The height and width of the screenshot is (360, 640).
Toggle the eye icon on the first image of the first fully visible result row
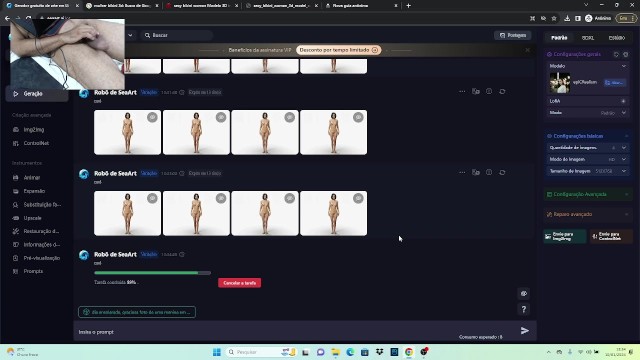tap(152, 118)
